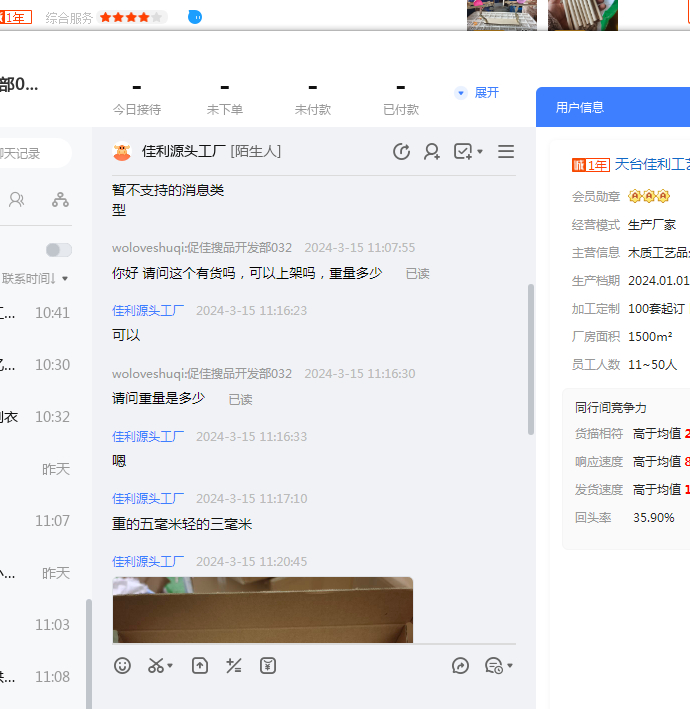Click the forward arrow icon in toolbar
Screen dimensions: 690x709
pos(460,665)
